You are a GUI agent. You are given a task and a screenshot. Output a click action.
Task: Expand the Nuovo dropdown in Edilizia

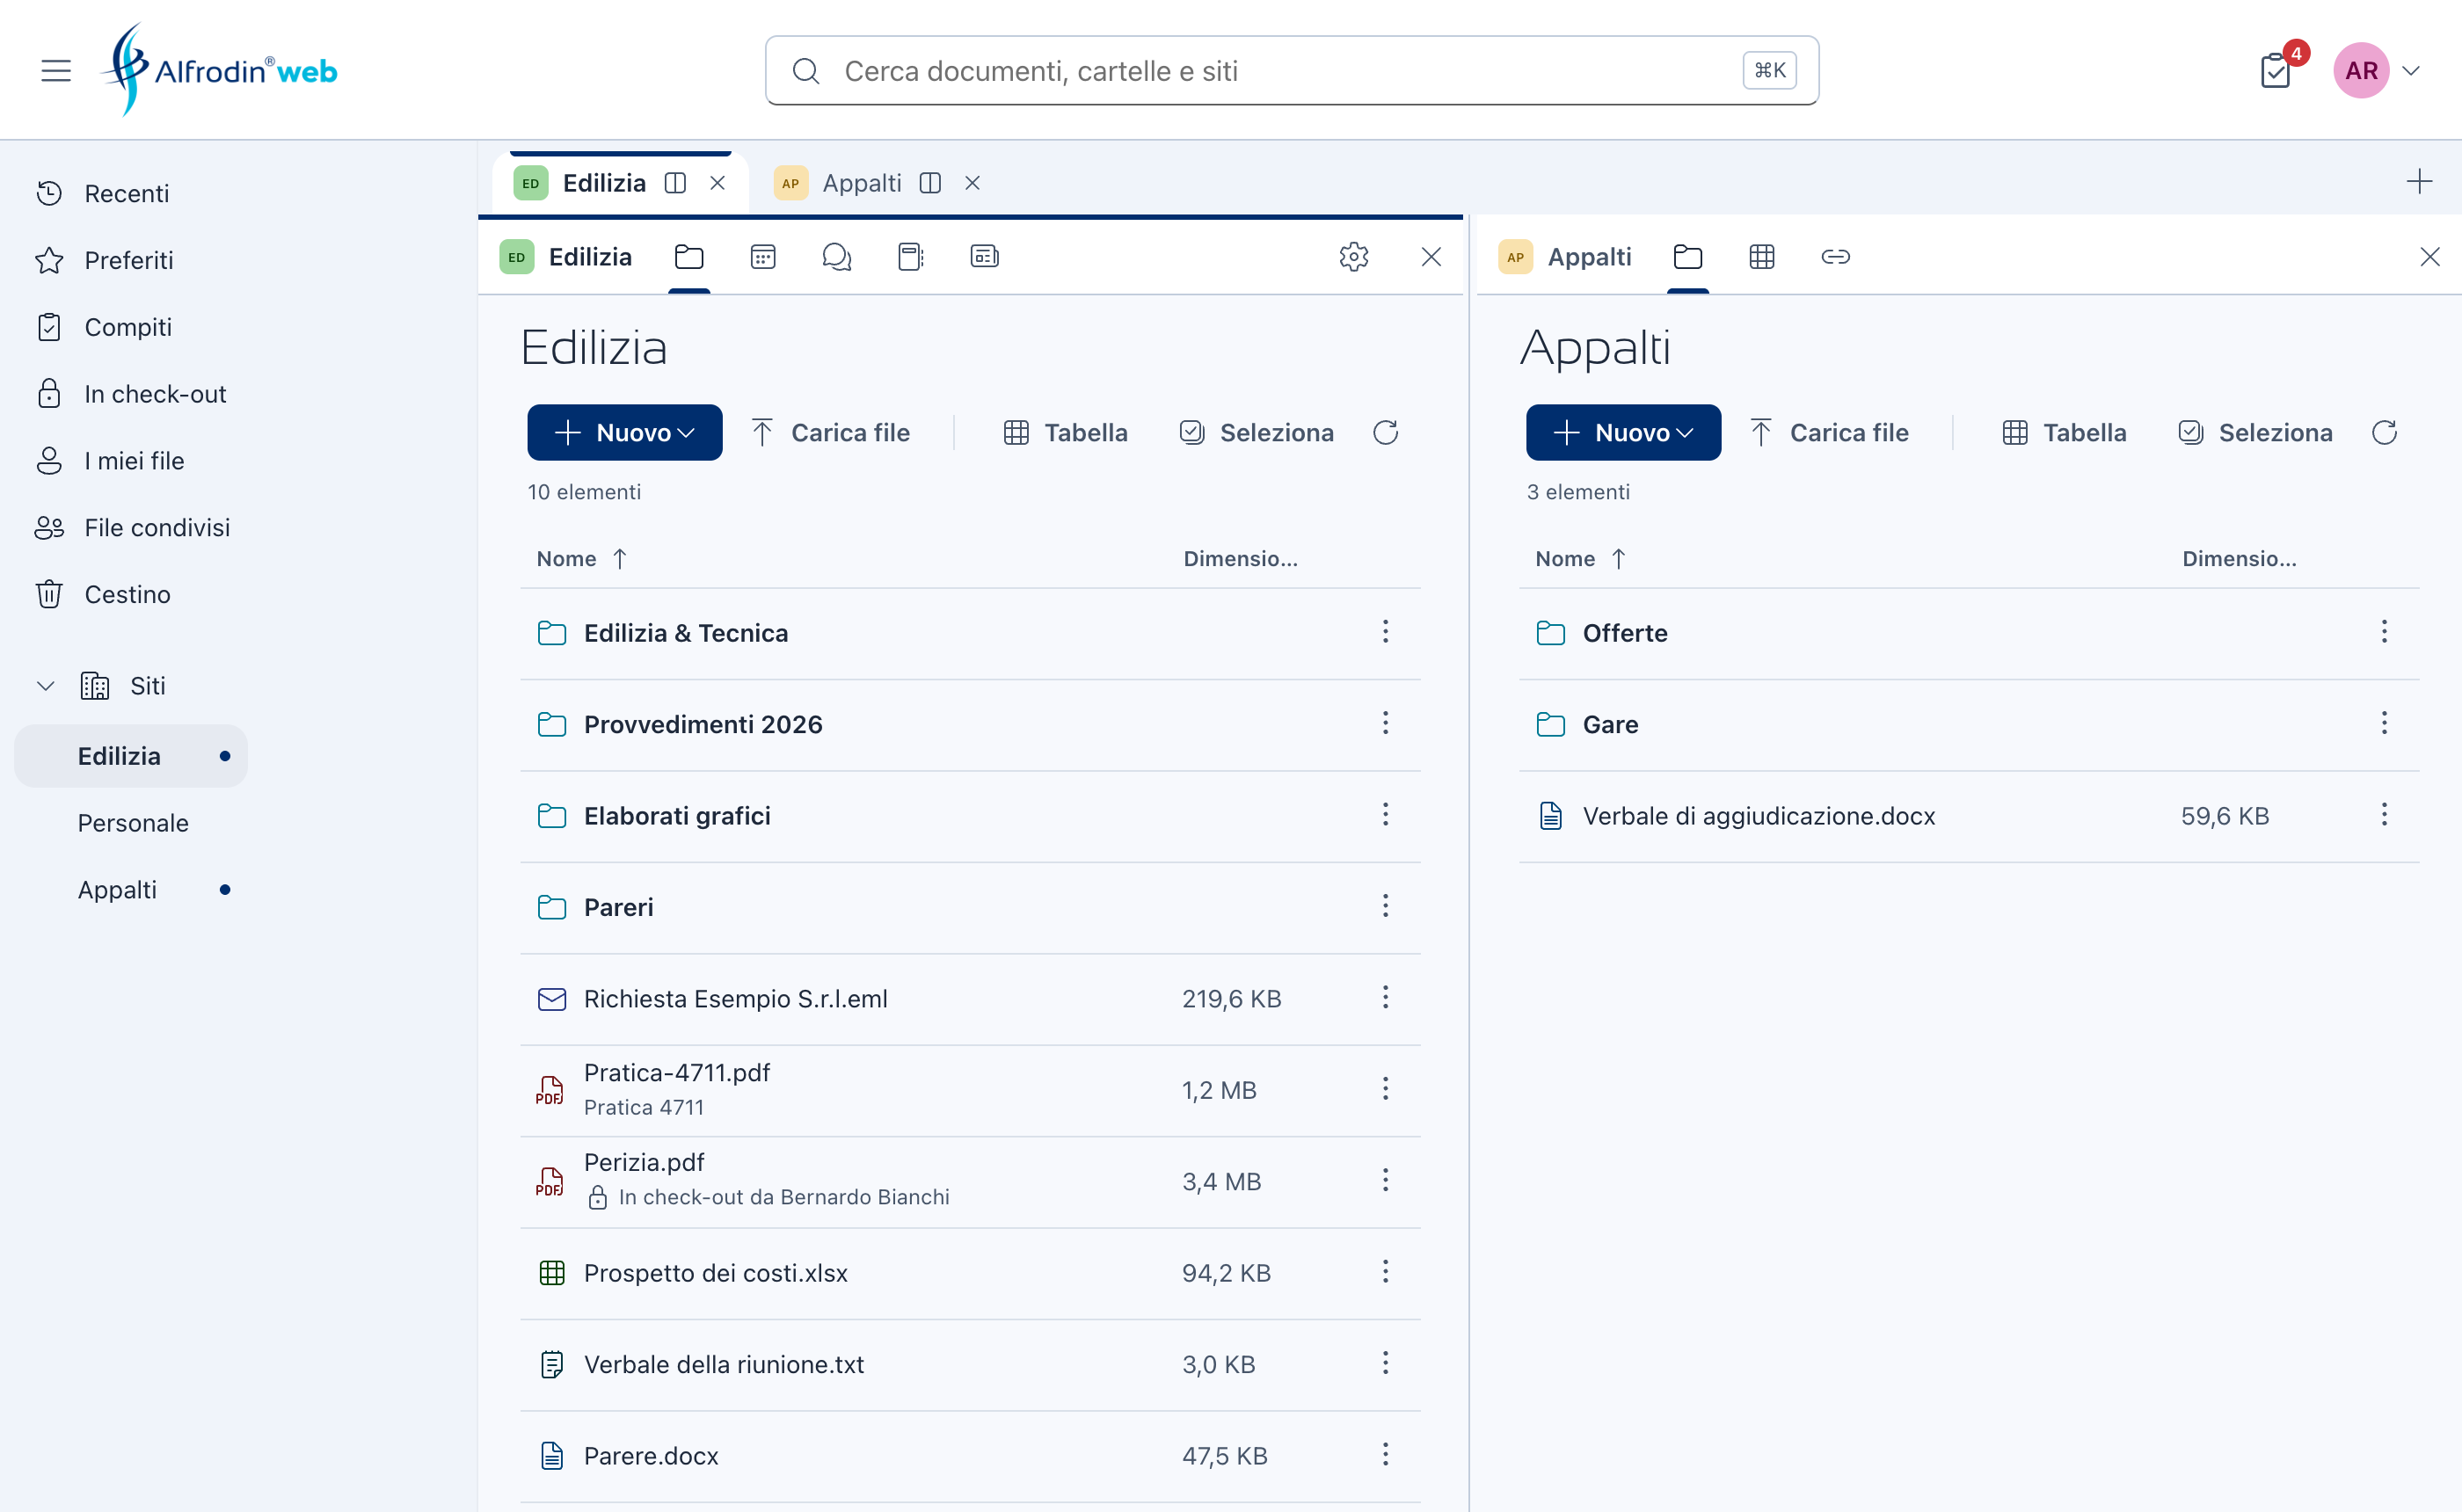(x=625, y=433)
